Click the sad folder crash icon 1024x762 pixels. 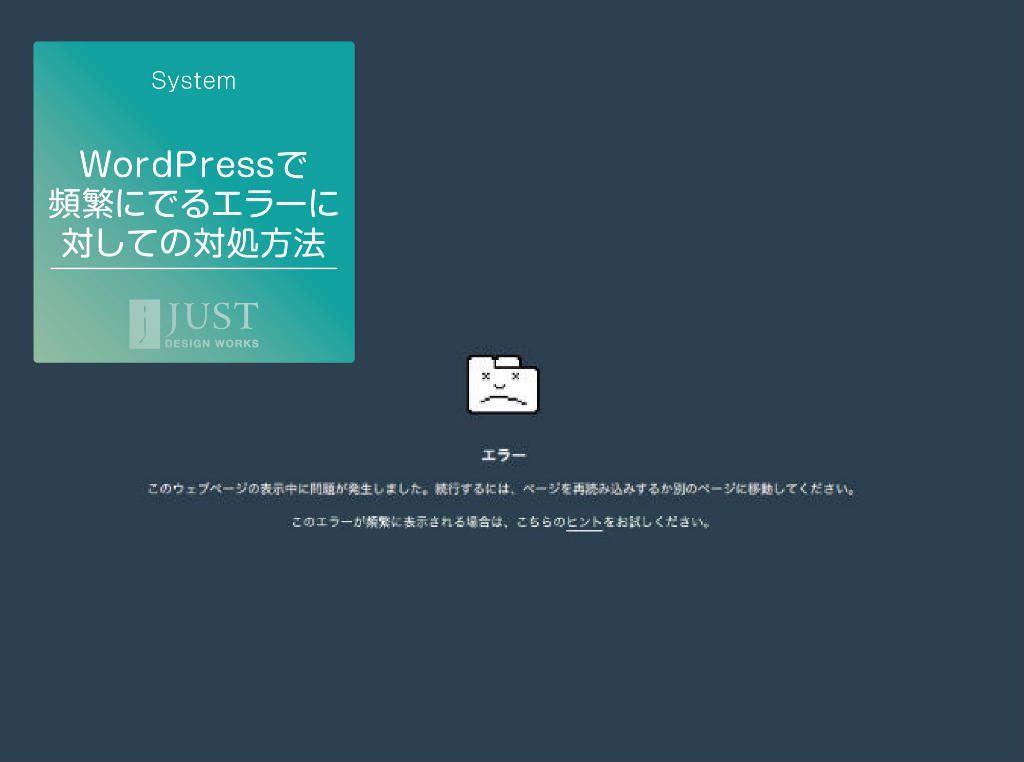coord(503,384)
